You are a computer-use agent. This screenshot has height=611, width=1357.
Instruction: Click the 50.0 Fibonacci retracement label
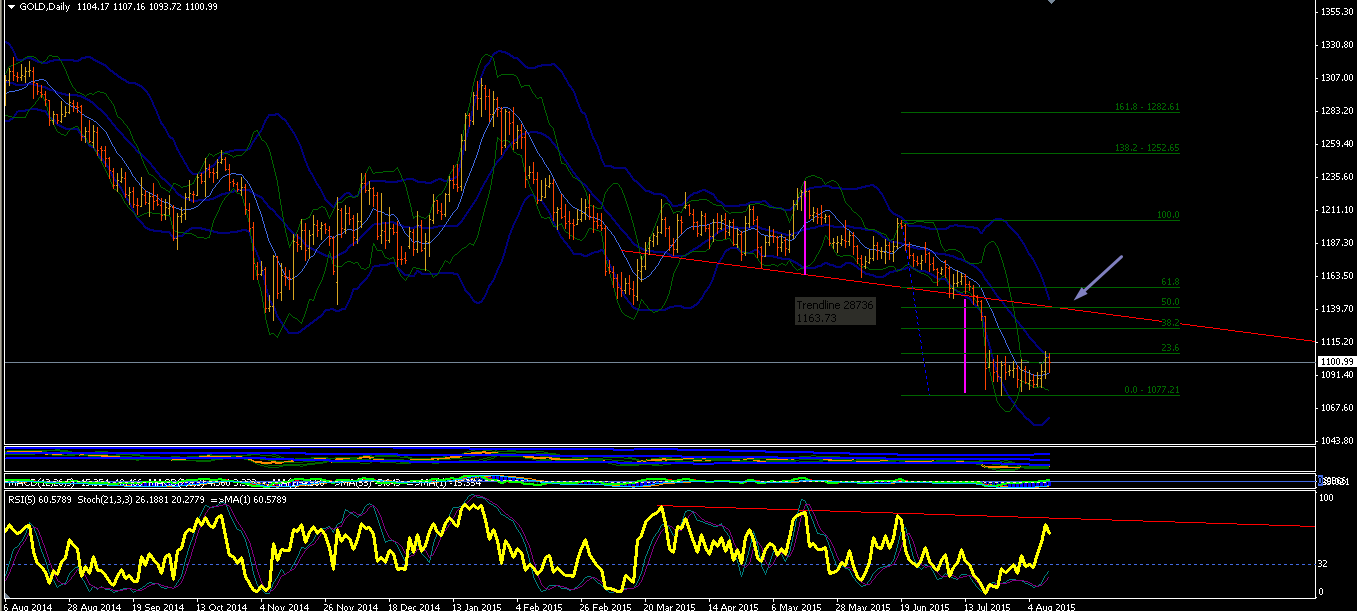(x=1170, y=302)
